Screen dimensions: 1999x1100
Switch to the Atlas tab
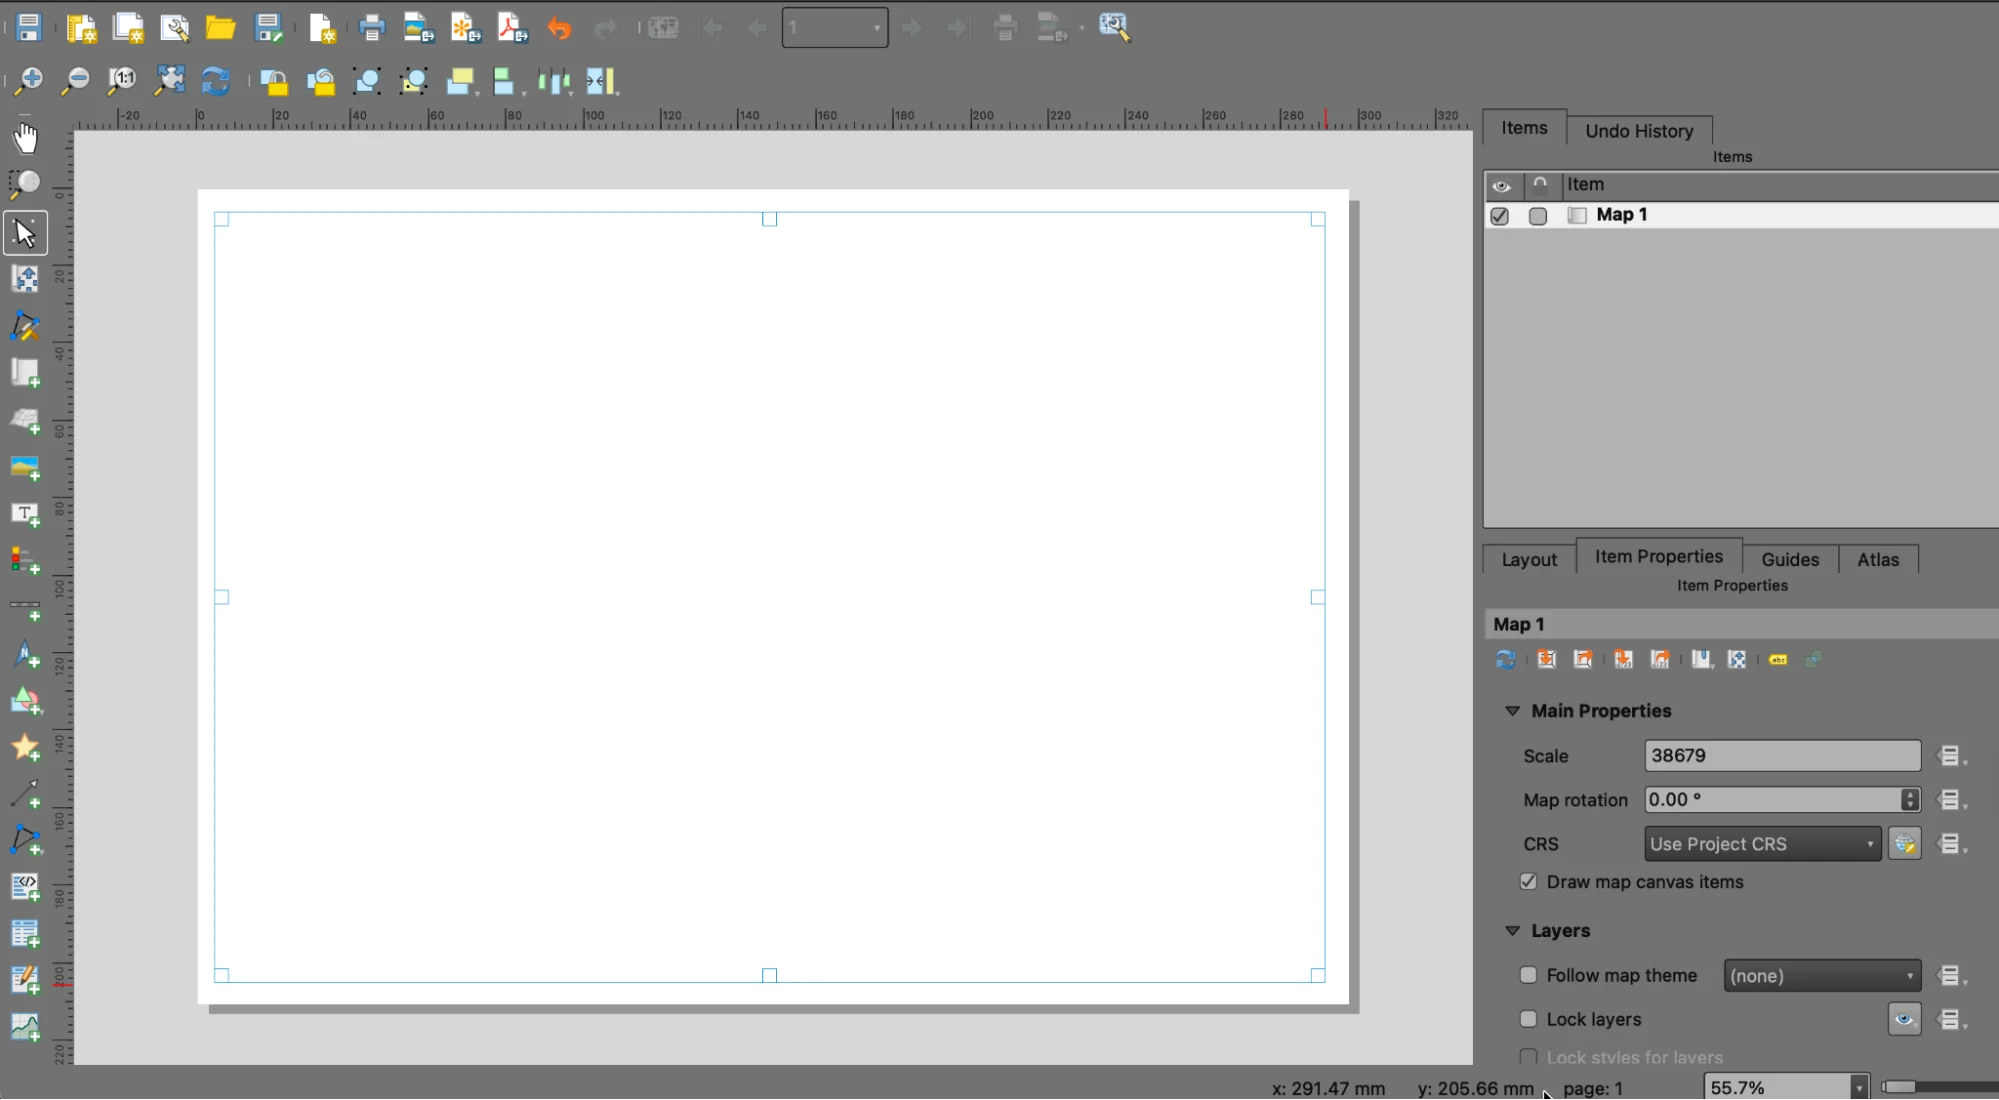tap(1877, 559)
